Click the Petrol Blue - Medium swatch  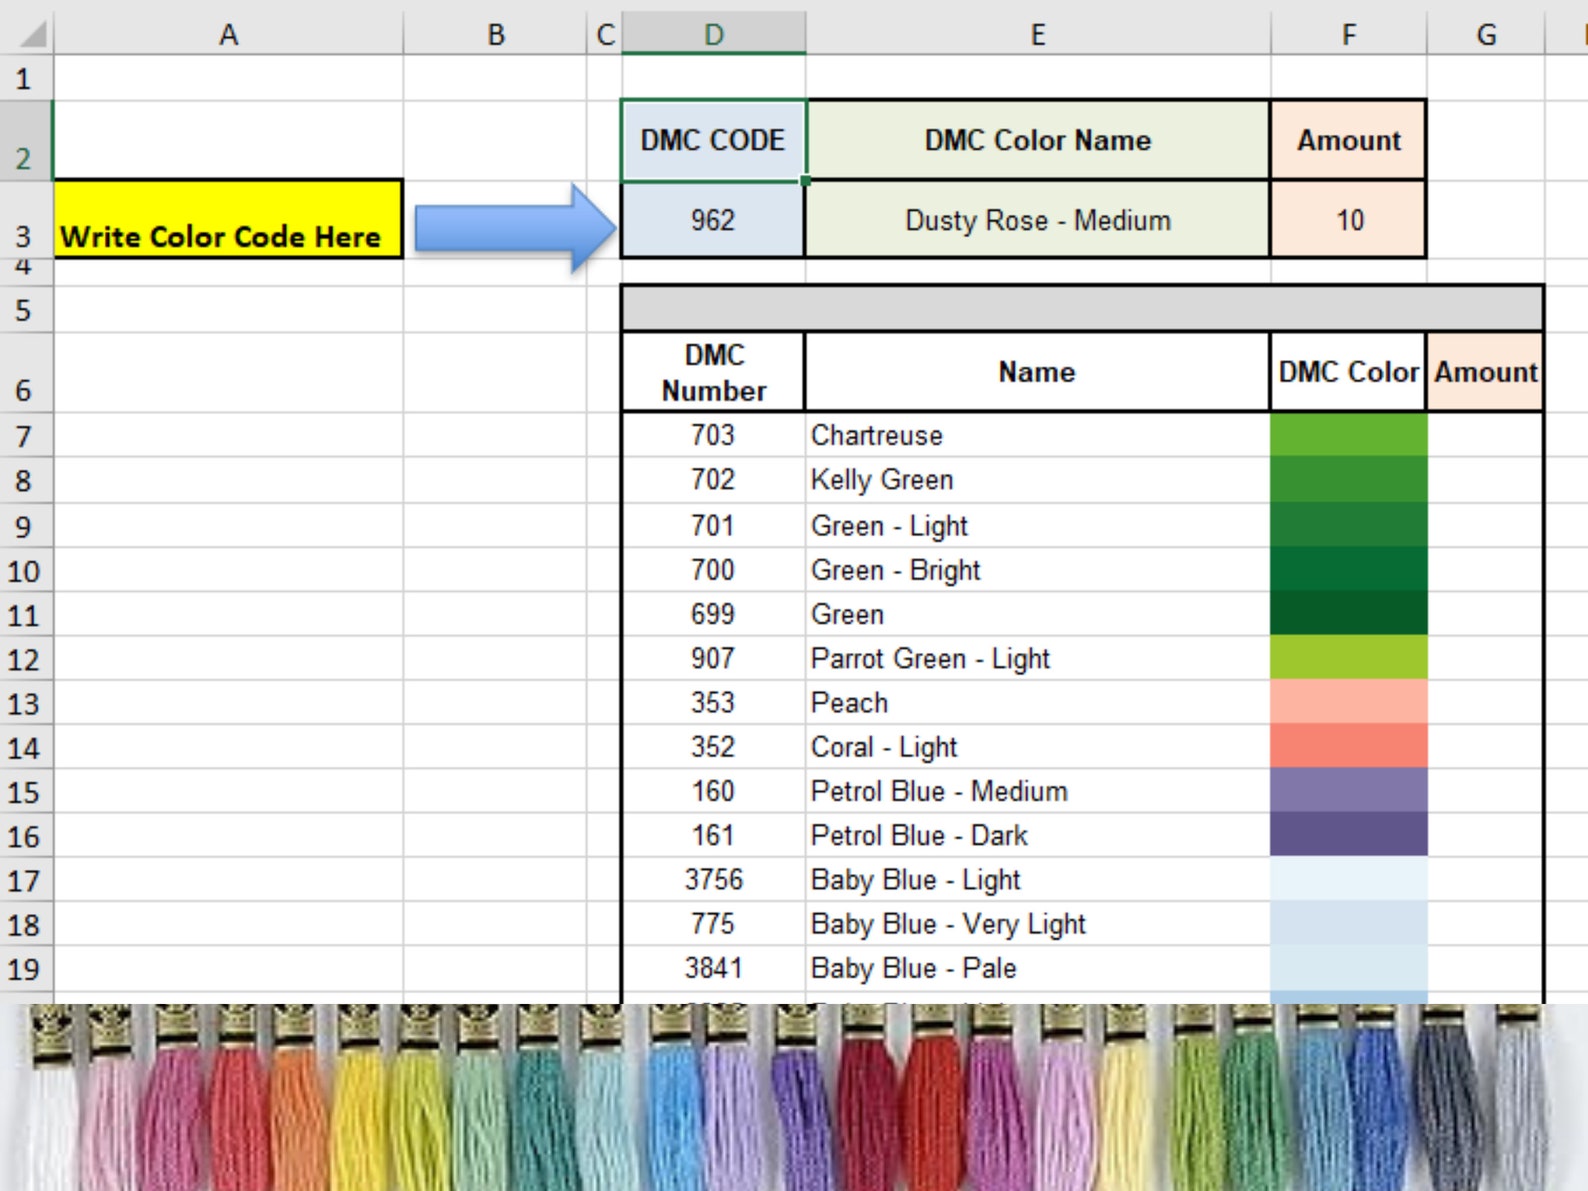click(1348, 790)
